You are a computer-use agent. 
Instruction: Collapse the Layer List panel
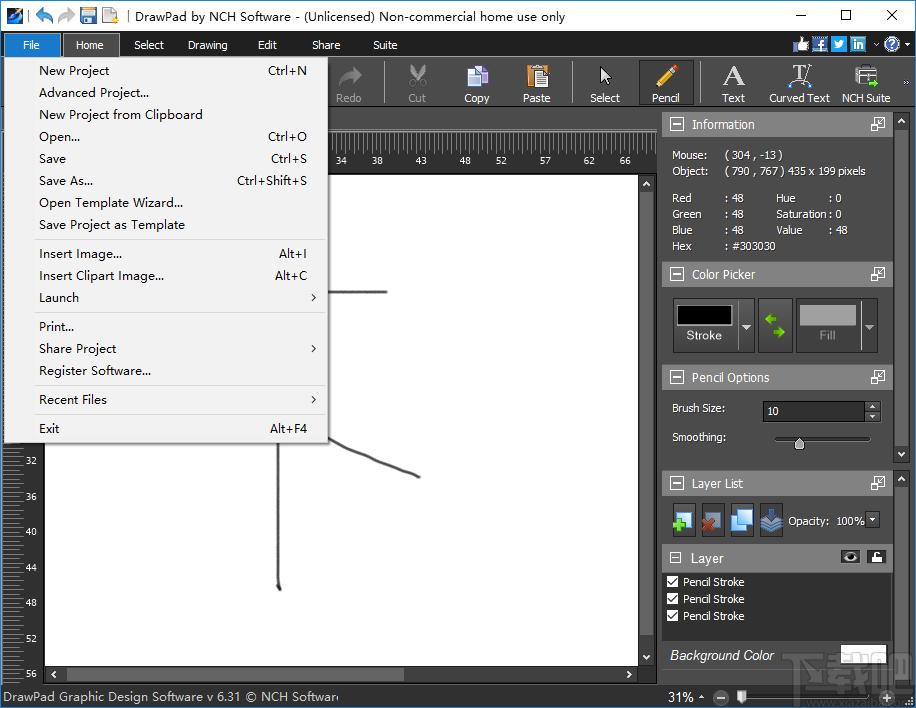pyautogui.click(x=676, y=483)
